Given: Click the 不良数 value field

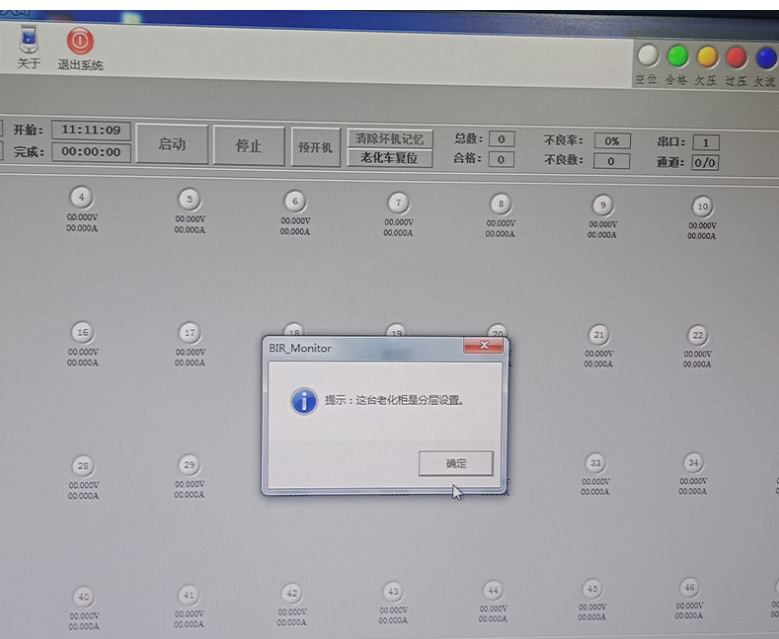Looking at the screenshot, I should (611, 161).
